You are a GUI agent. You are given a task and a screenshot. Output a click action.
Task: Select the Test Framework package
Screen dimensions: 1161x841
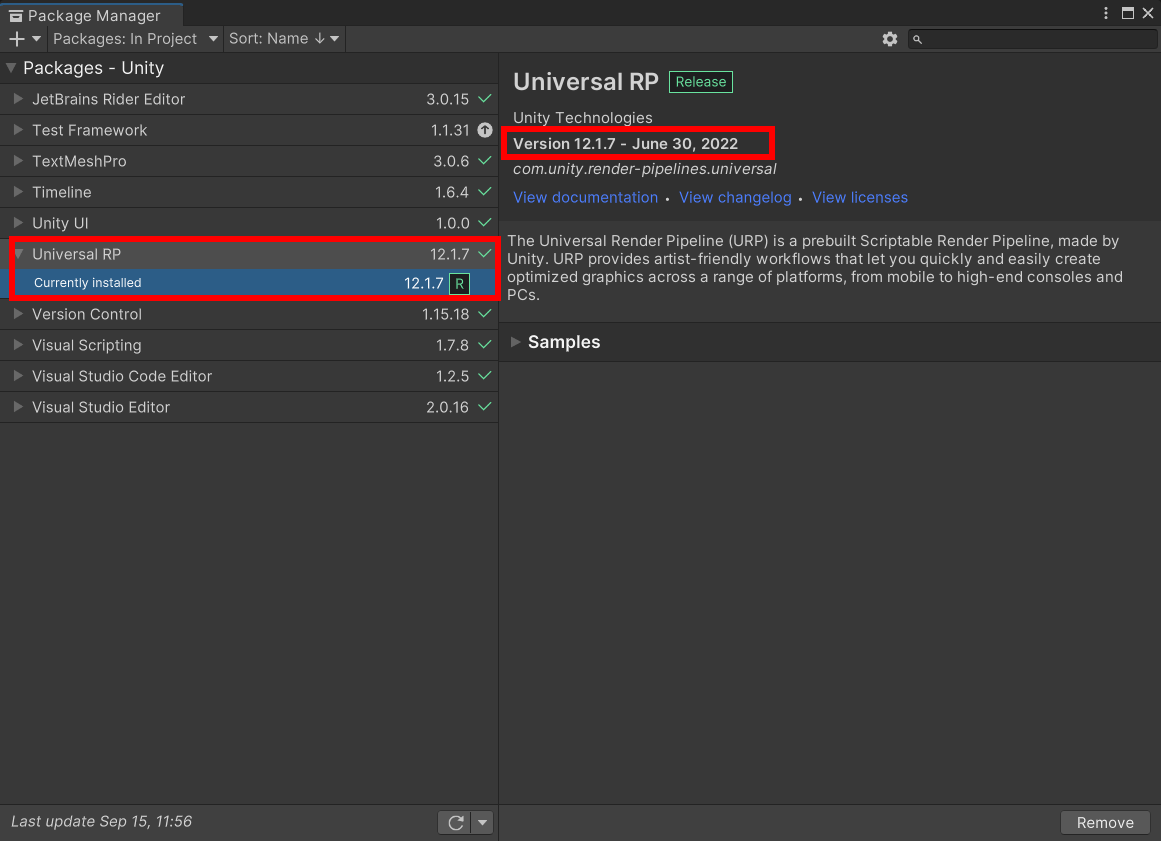[249, 130]
